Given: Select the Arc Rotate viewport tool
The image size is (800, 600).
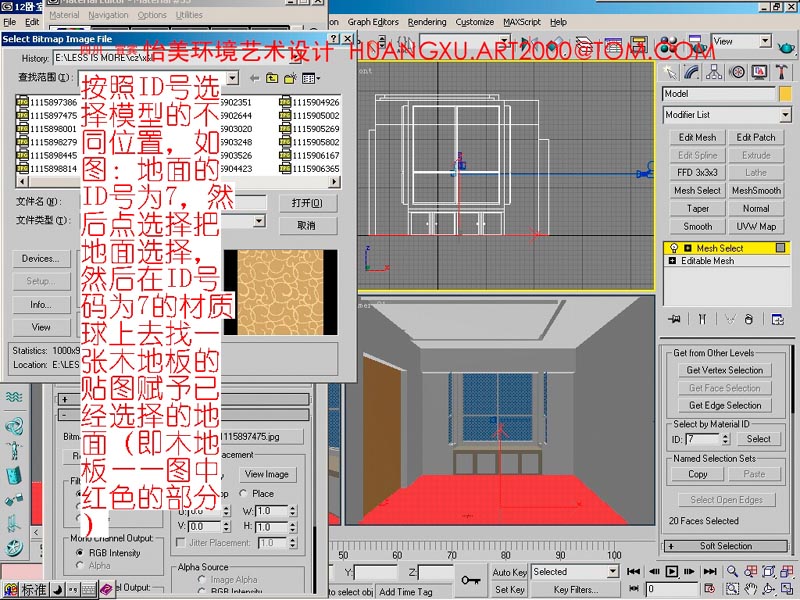Looking at the screenshot, I should (x=769, y=589).
